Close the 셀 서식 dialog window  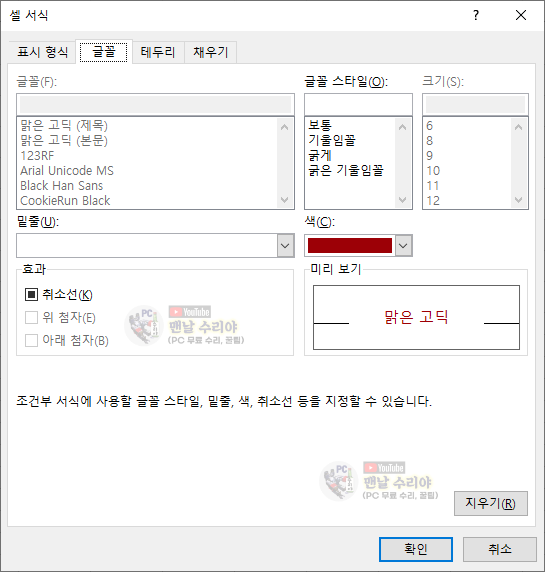click(x=521, y=15)
